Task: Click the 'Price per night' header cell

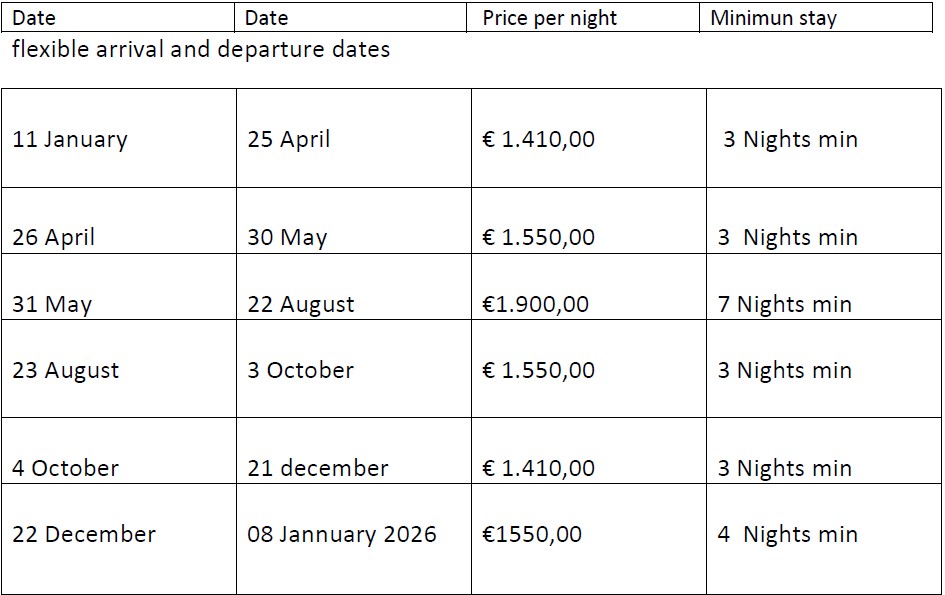Action: 583,17
